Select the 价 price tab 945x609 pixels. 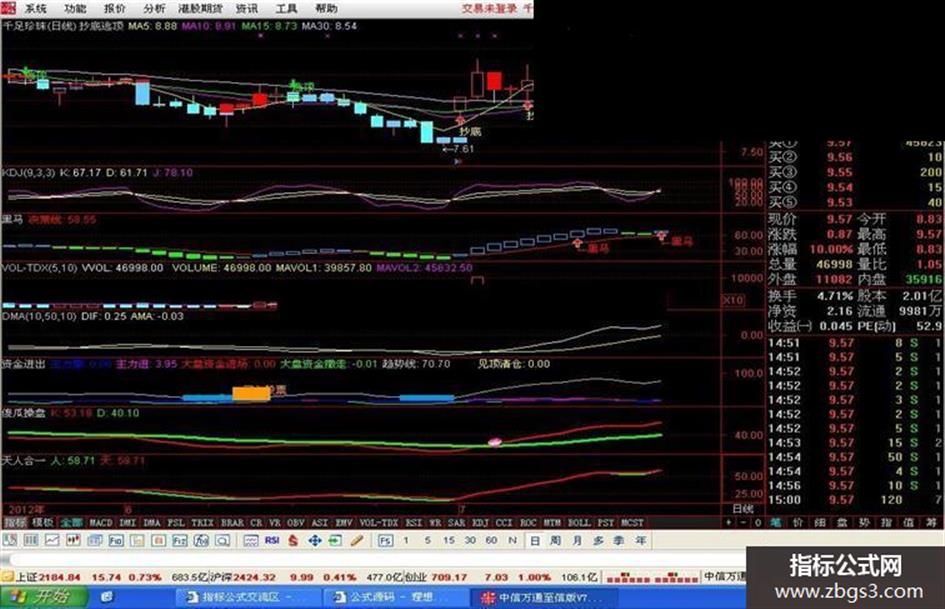798,523
